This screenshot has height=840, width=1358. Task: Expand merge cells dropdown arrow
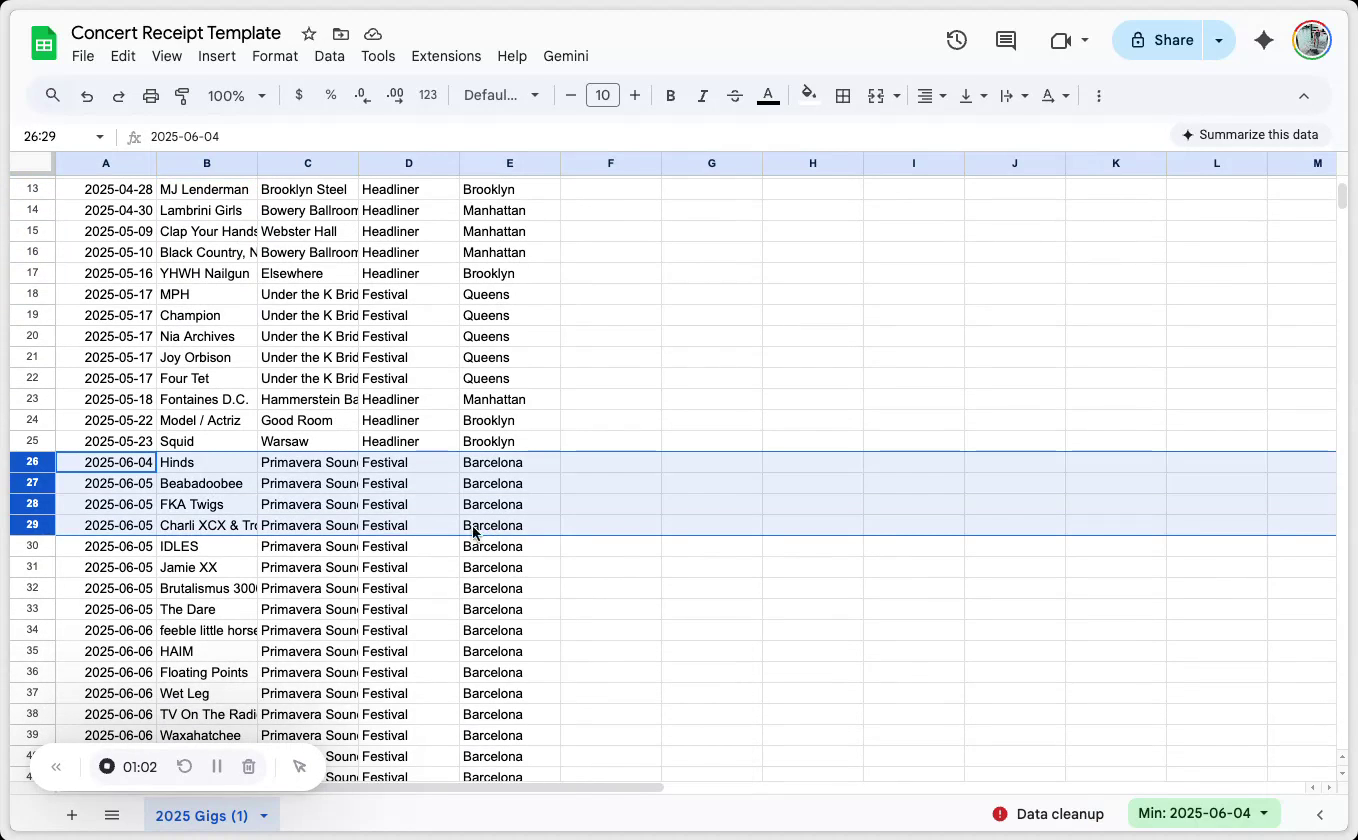[x=897, y=96]
